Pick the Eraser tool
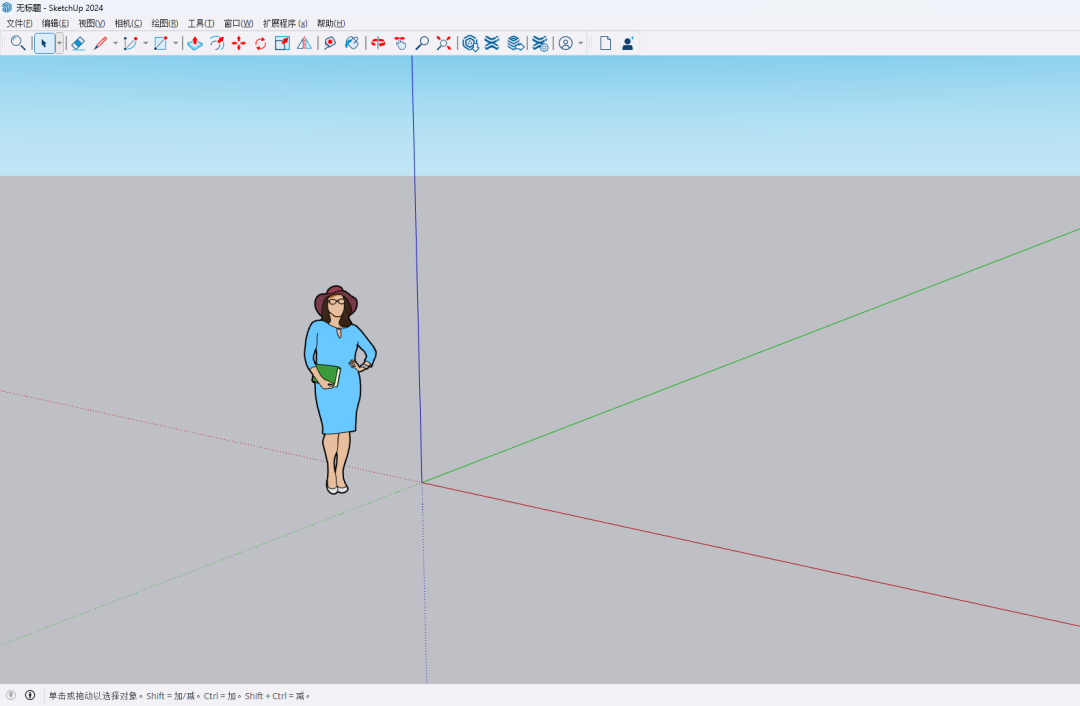Viewport: 1080px width, 706px height. point(78,43)
